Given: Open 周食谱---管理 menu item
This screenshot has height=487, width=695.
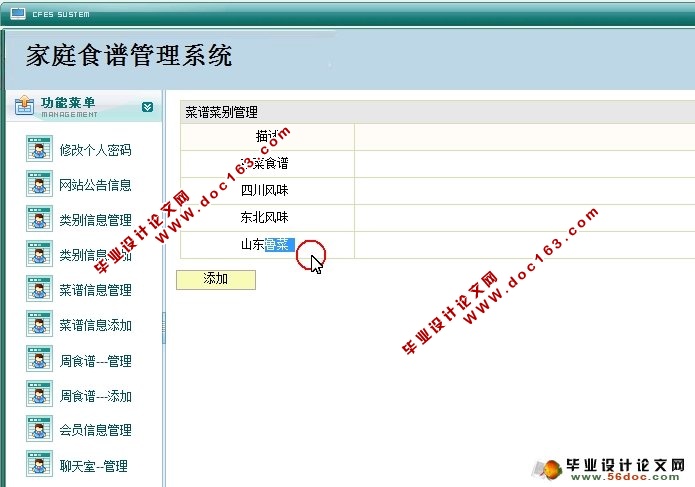Looking at the screenshot, I should [x=95, y=361].
